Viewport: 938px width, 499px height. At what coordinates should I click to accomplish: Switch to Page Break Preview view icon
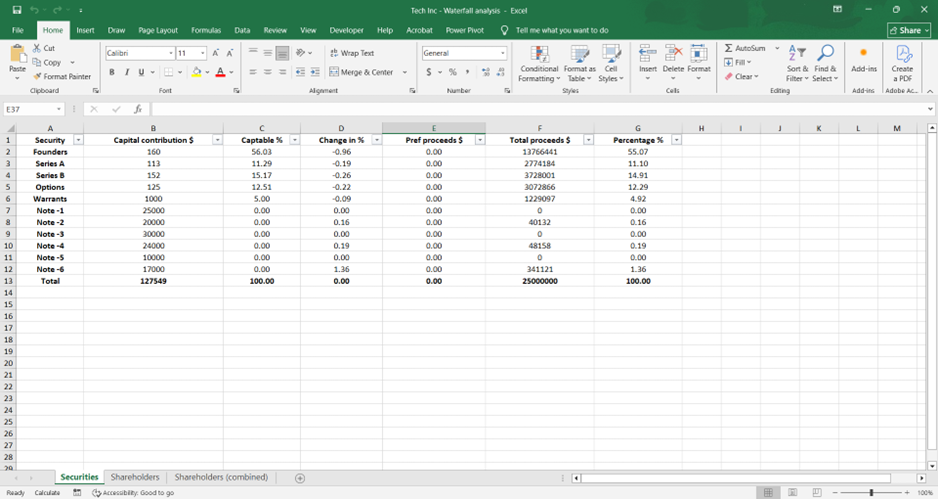pos(817,492)
